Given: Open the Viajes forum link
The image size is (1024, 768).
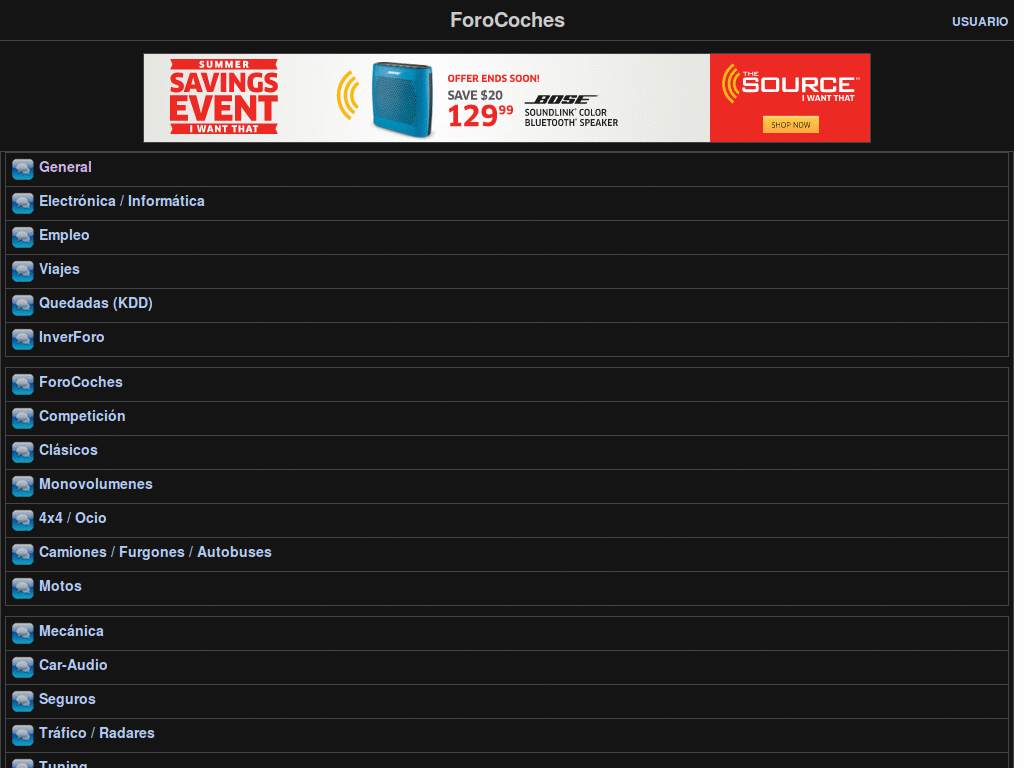Looking at the screenshot, I should click(59, 269).
